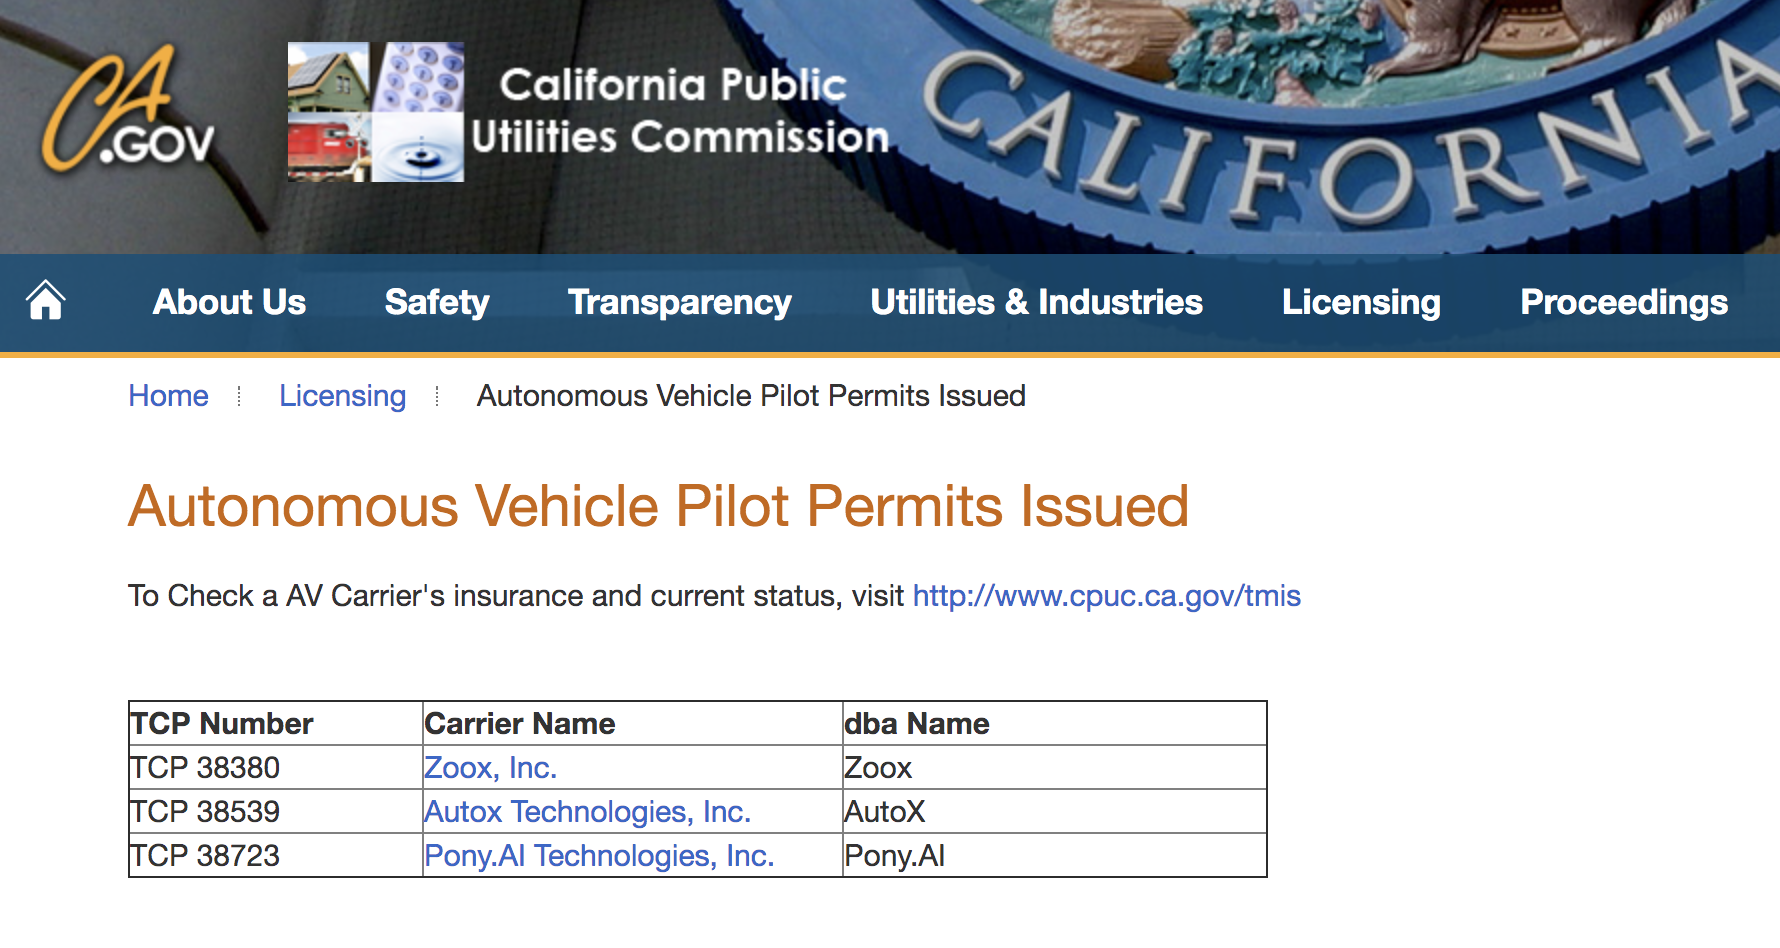This screenshot has width=1780, height=948.
Task: Open the cpuc.ca.gov/tmis link
Action: (1106, 596)
